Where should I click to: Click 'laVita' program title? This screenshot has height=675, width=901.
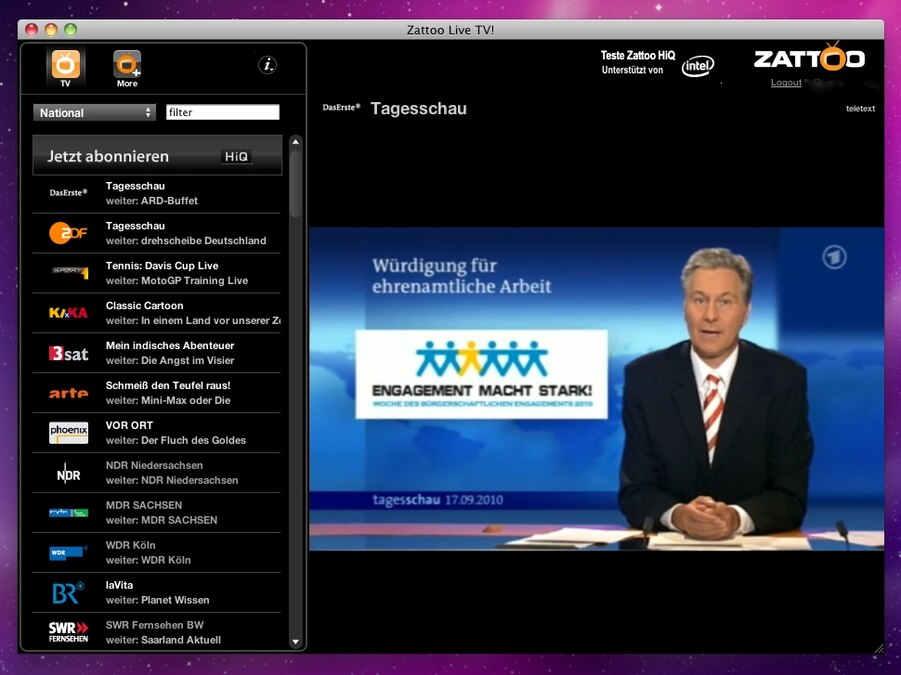pos(119,585)
